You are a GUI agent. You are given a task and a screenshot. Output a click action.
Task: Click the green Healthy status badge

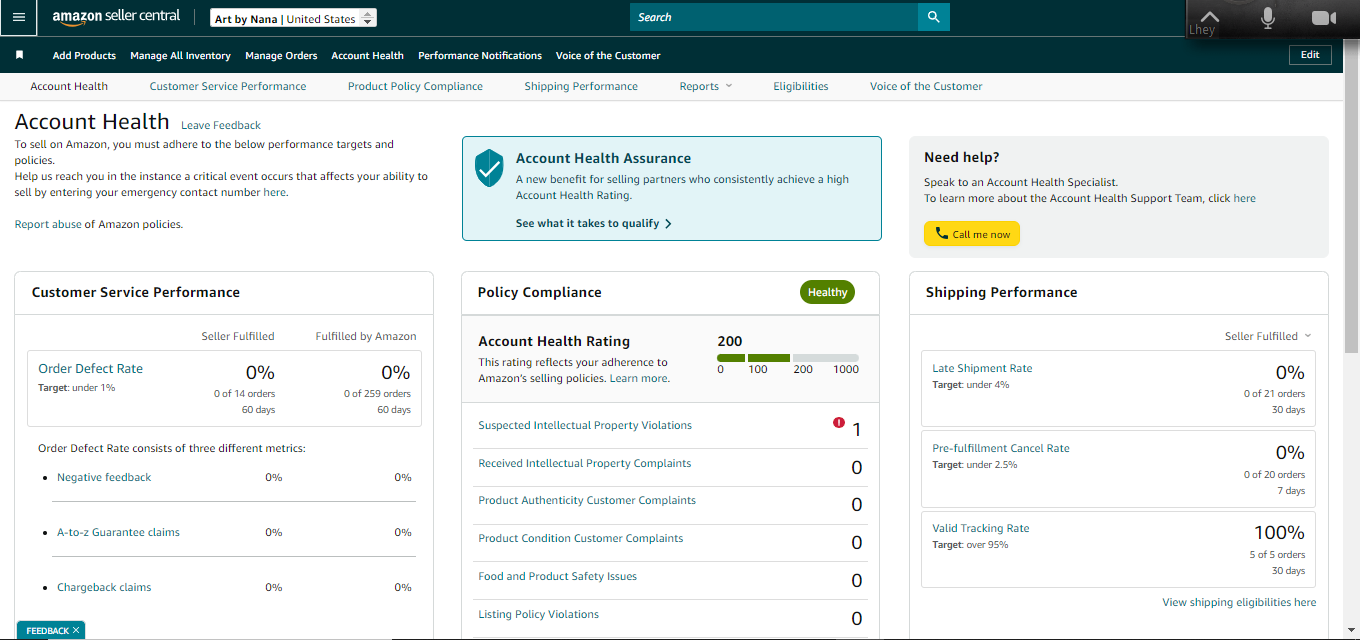[x=827, y=292]
